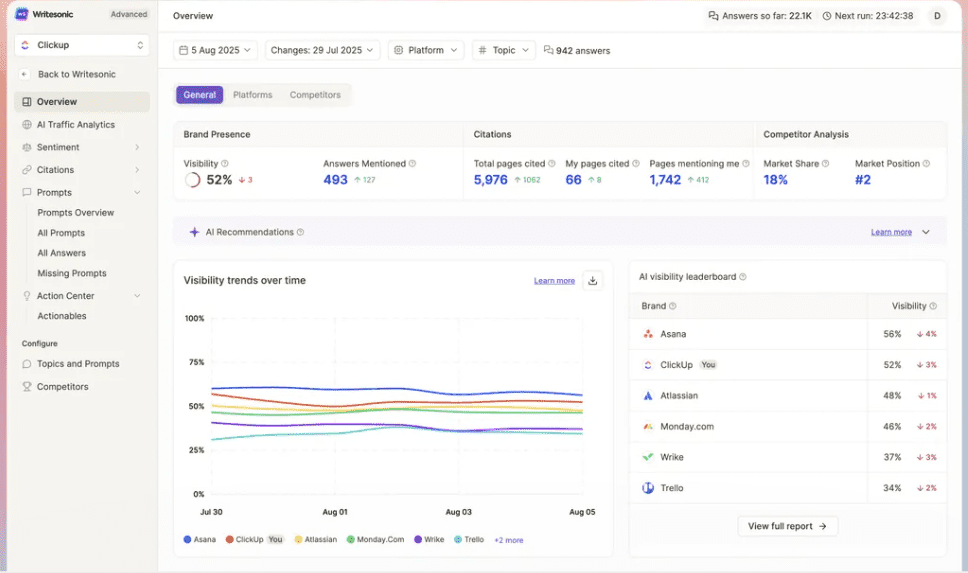Click the AI Traffic Analytics sidebar icon
This screenshot has height=573, width=968.
27,125
